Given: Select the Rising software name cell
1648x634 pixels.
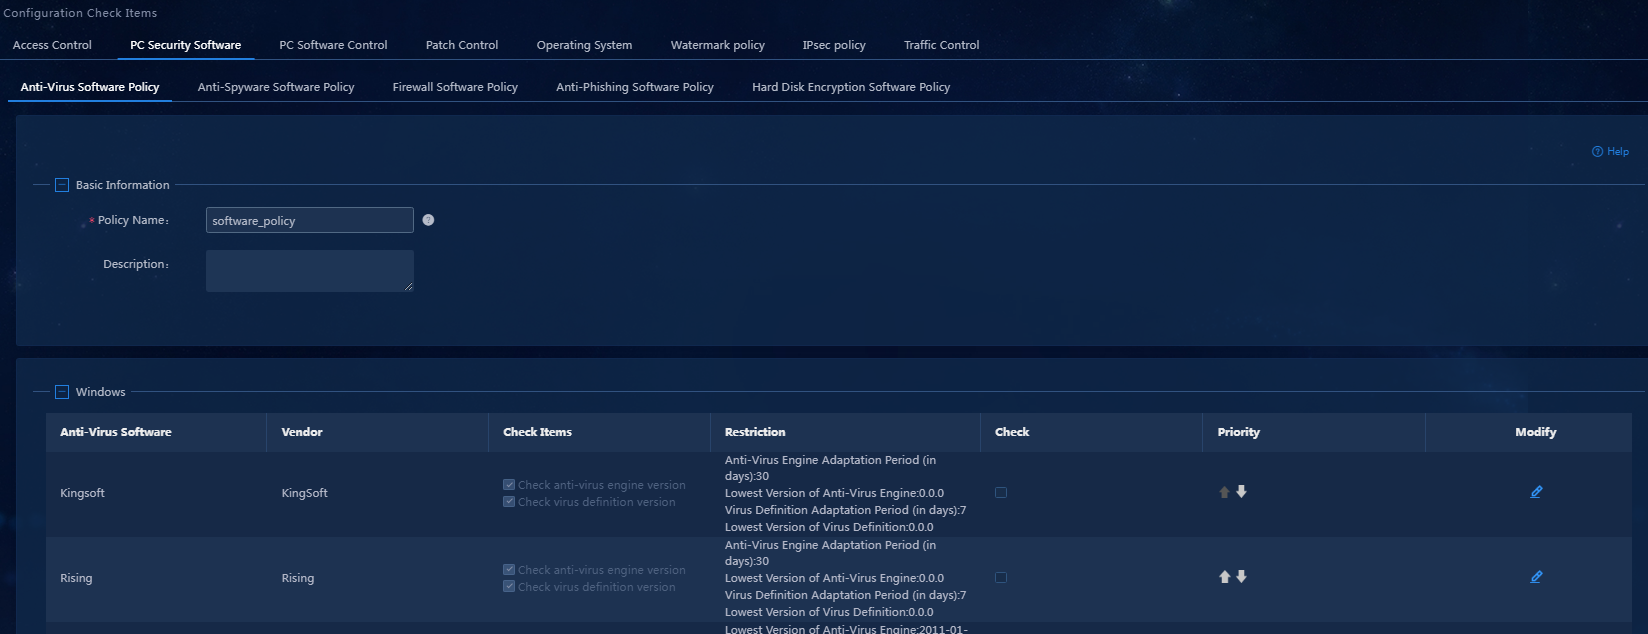Looking at the screenshot, I should tap(76, 578).
